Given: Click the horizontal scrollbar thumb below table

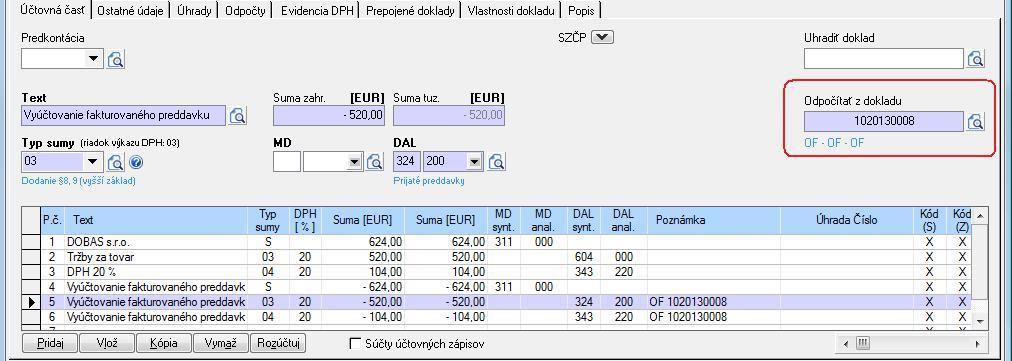Looking at the screenshot, I should pos(863,343).
